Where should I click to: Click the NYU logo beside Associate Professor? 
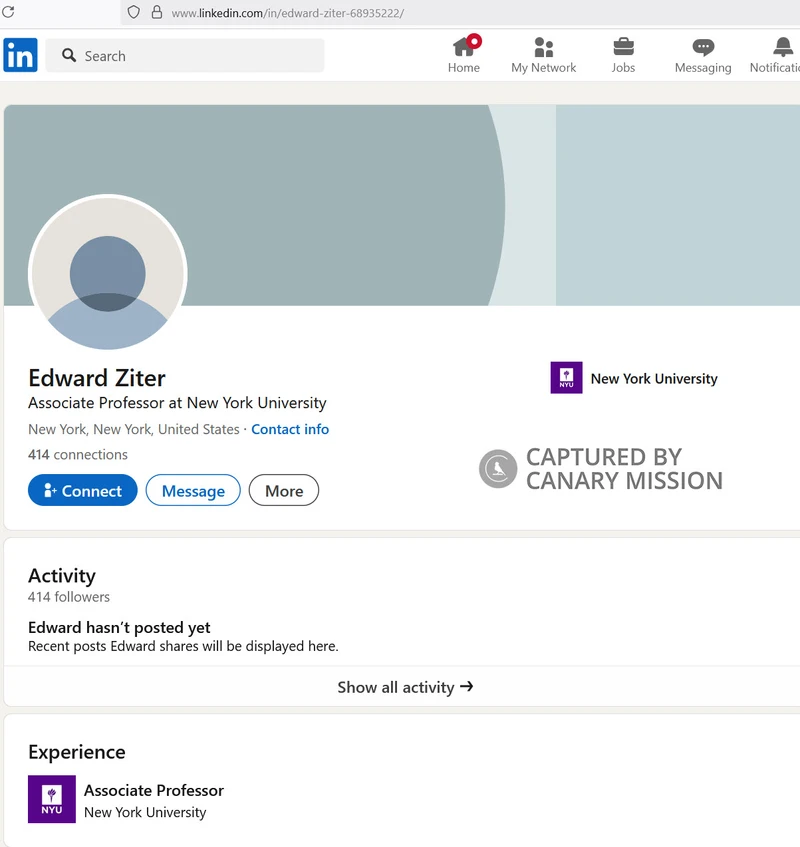52,799
